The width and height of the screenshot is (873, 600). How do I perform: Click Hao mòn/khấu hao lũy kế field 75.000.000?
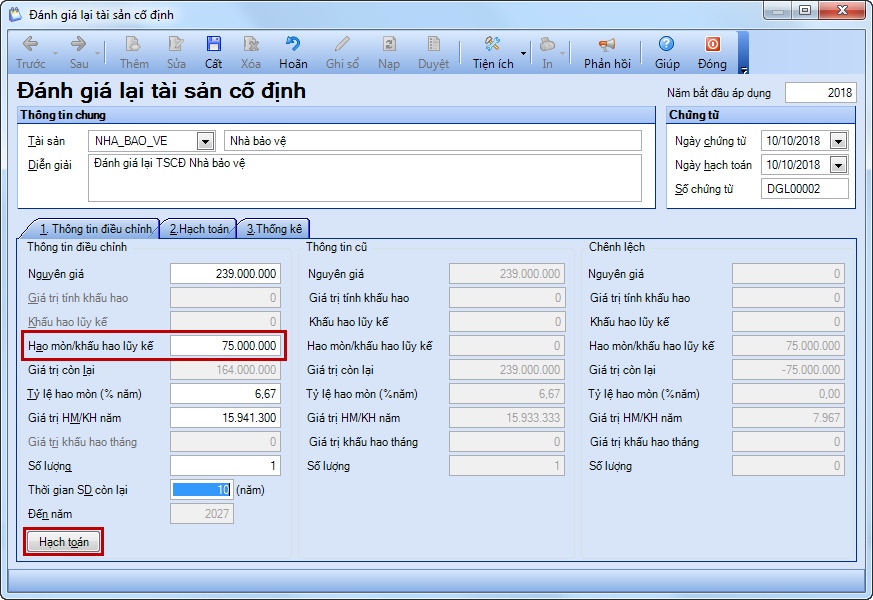225,346
